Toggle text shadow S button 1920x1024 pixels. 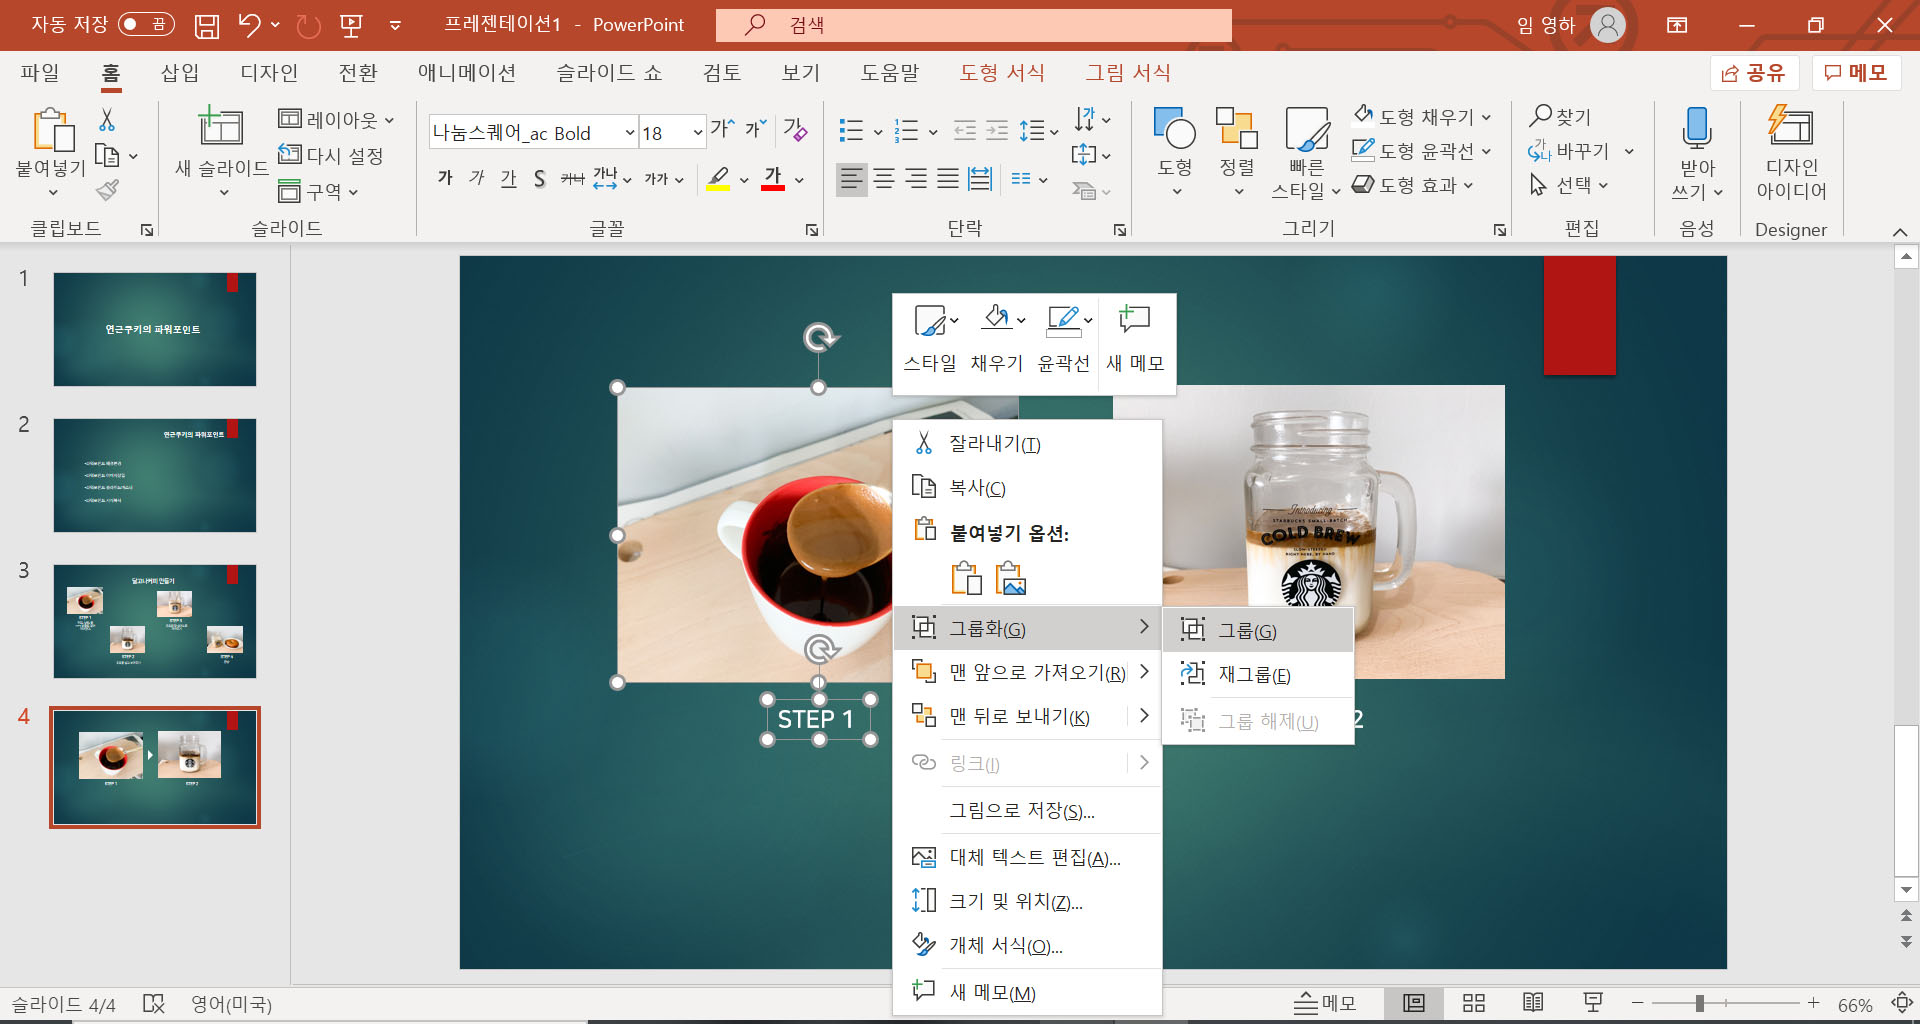pos(540,179)
